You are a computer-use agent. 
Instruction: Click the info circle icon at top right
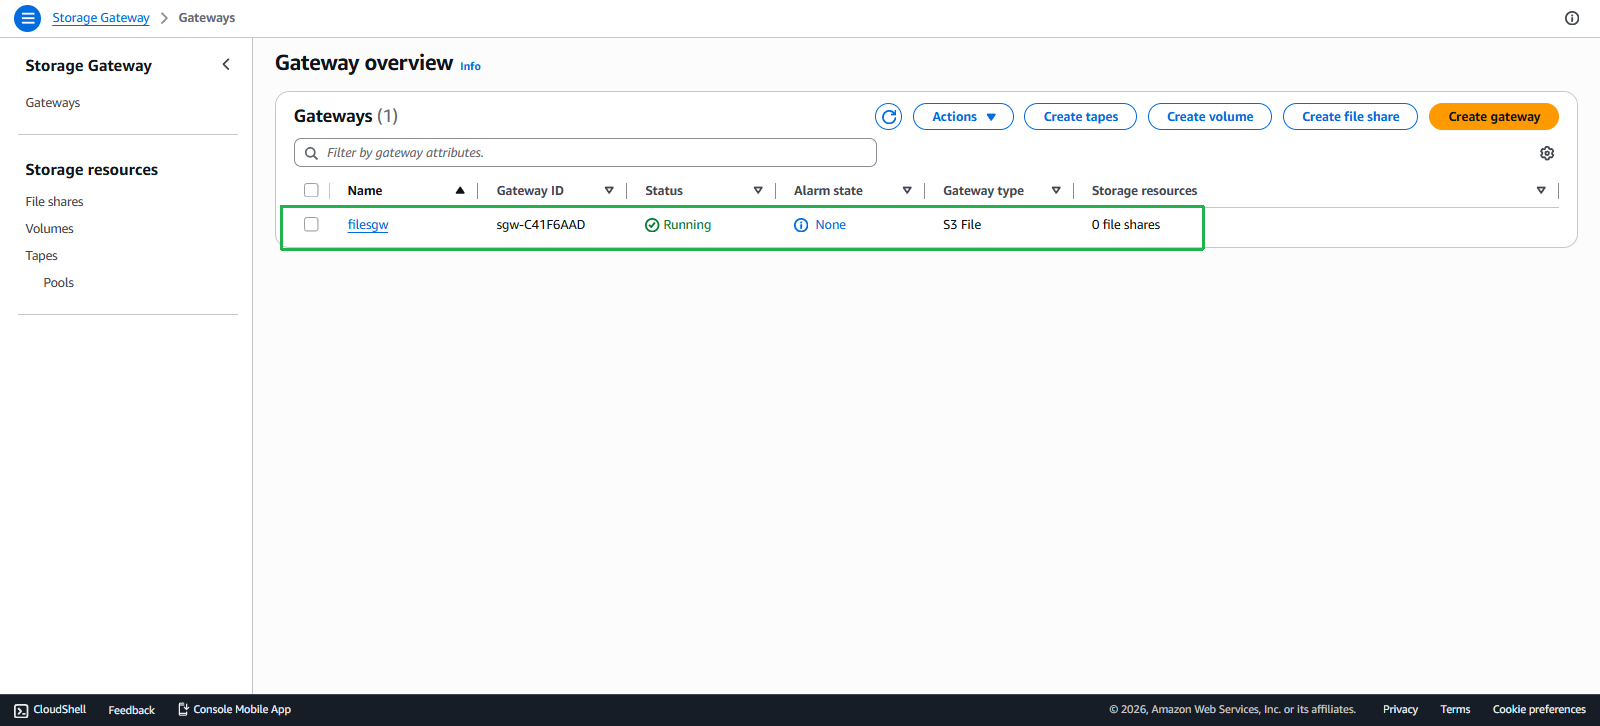coord(1572,18)
